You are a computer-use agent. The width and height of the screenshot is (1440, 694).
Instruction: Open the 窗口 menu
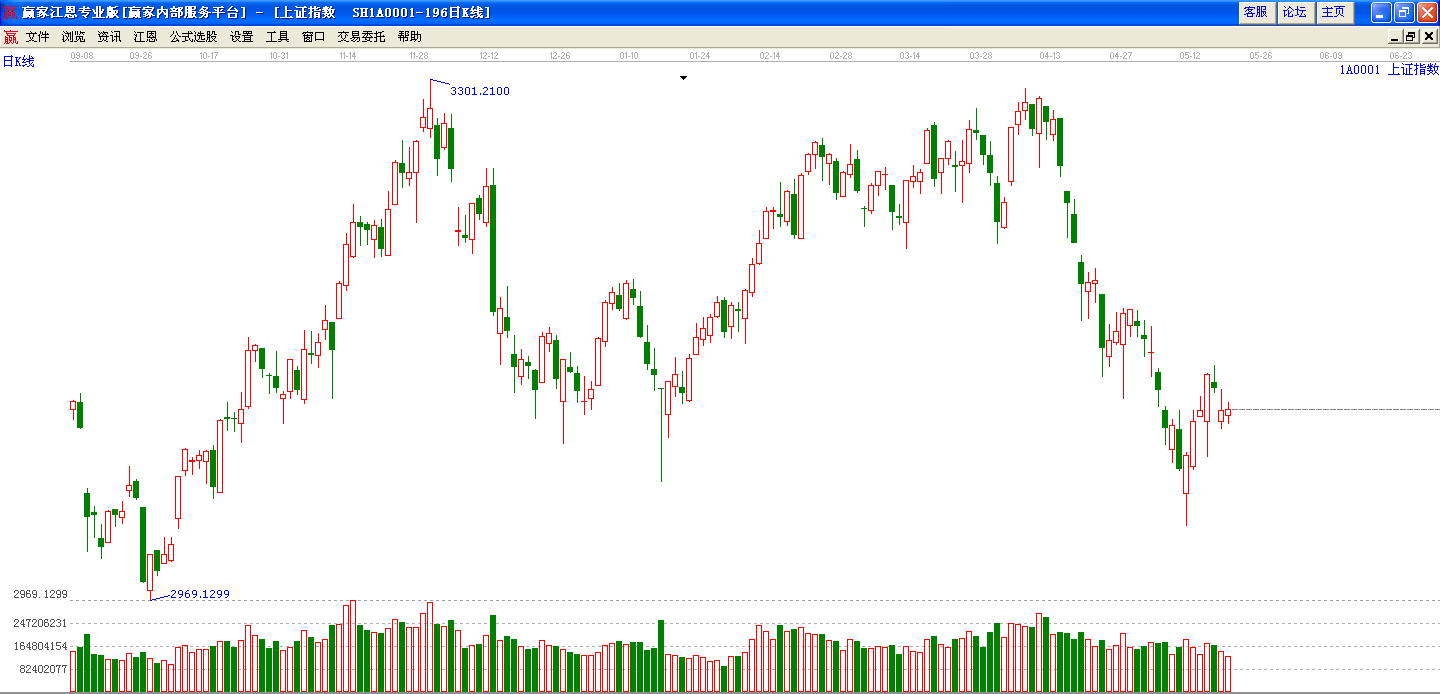[313, 37]
